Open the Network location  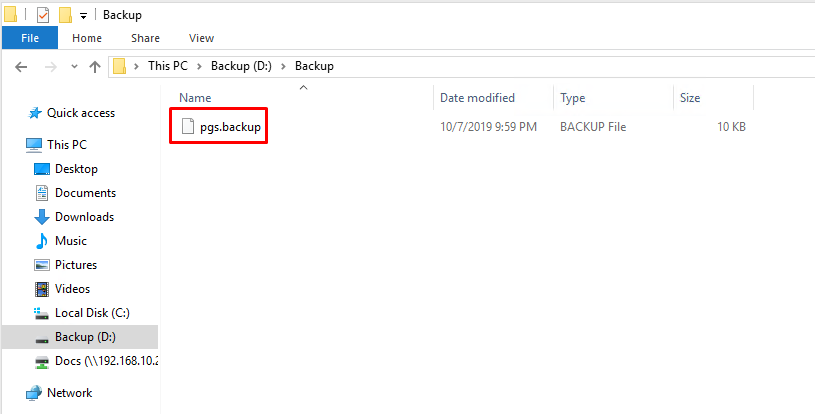pos(69,393)
